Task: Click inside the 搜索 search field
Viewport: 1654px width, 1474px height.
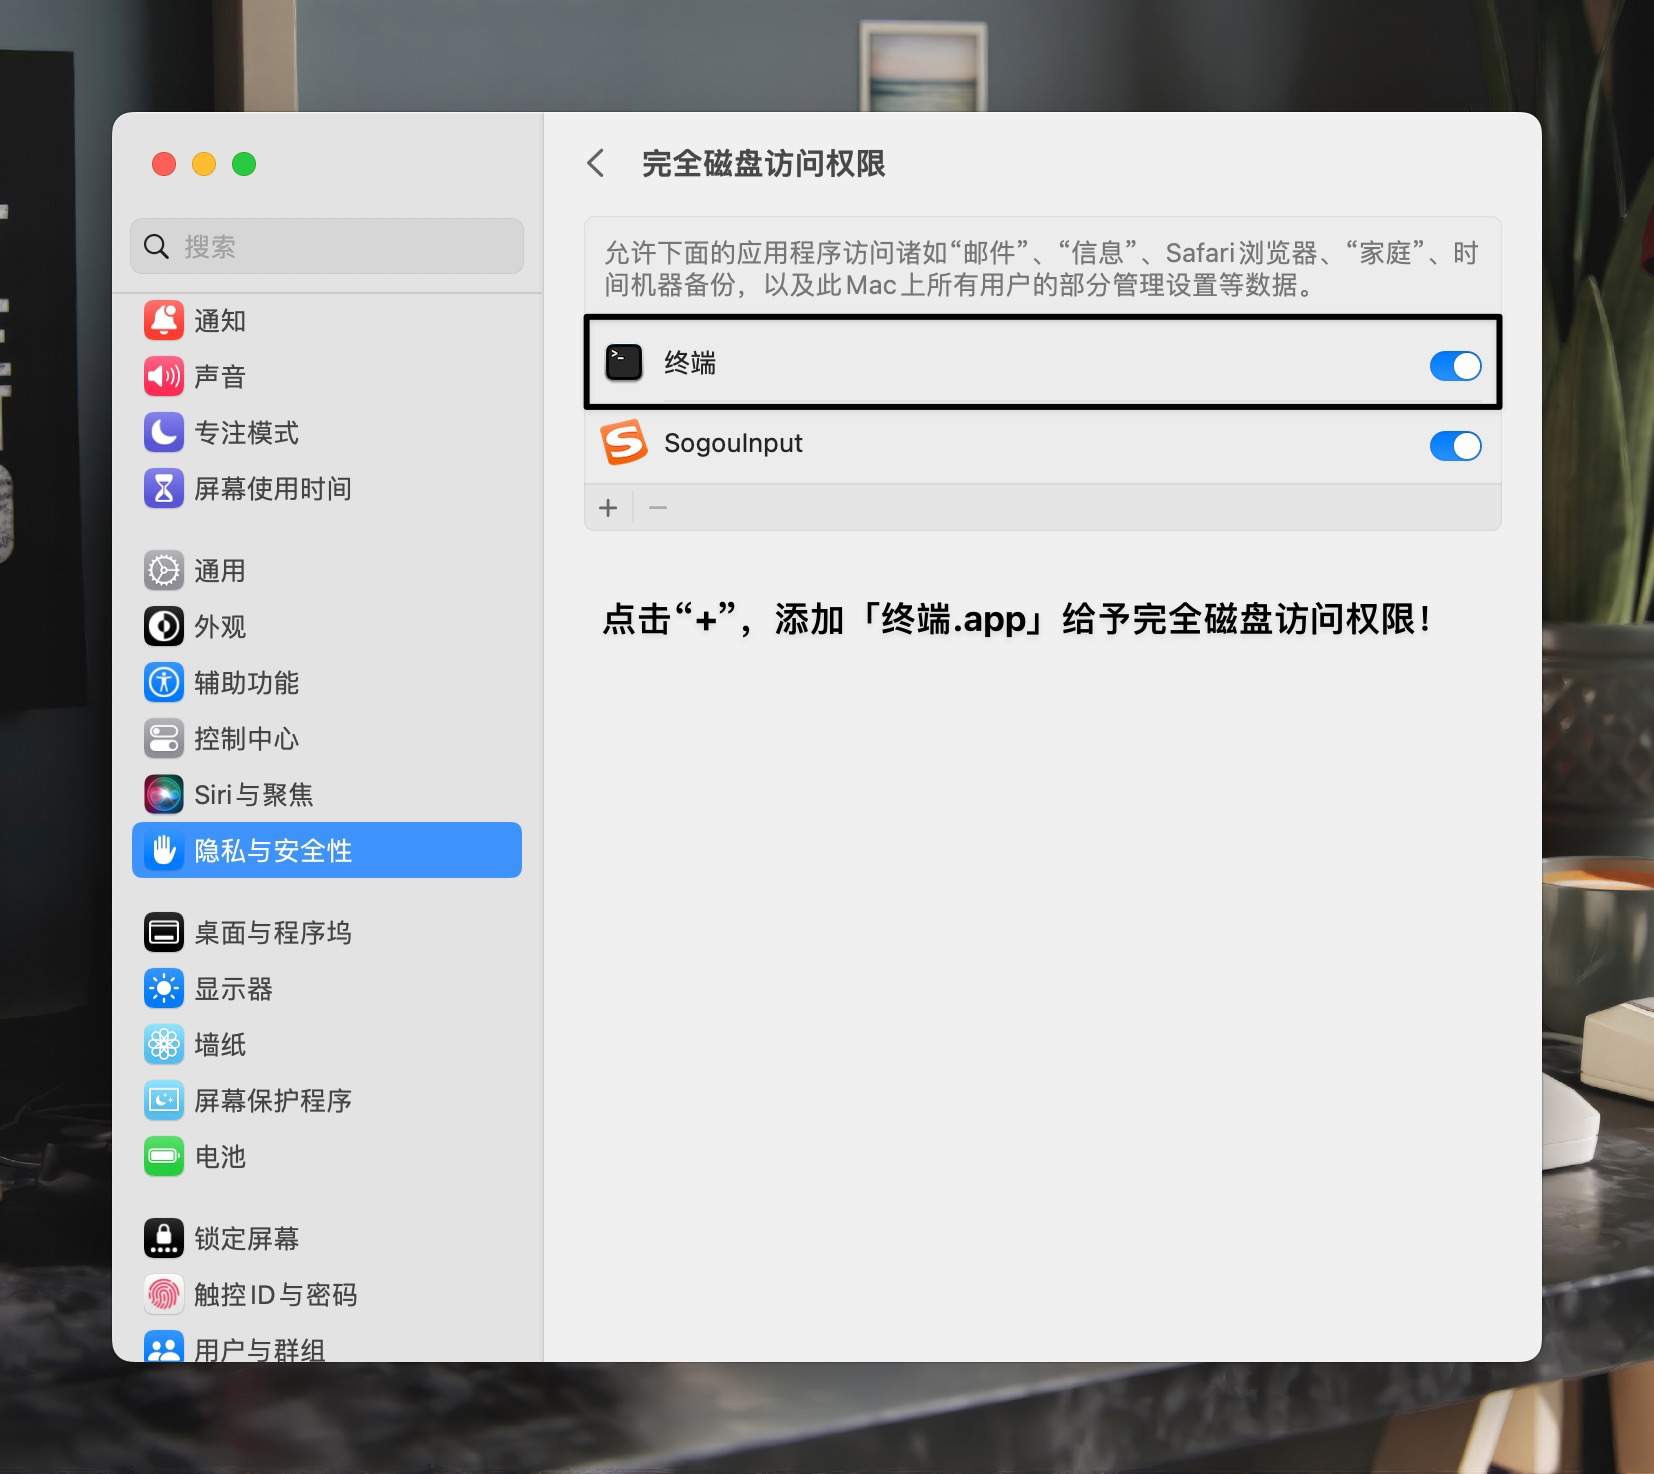Action: [x=326, y=246]
